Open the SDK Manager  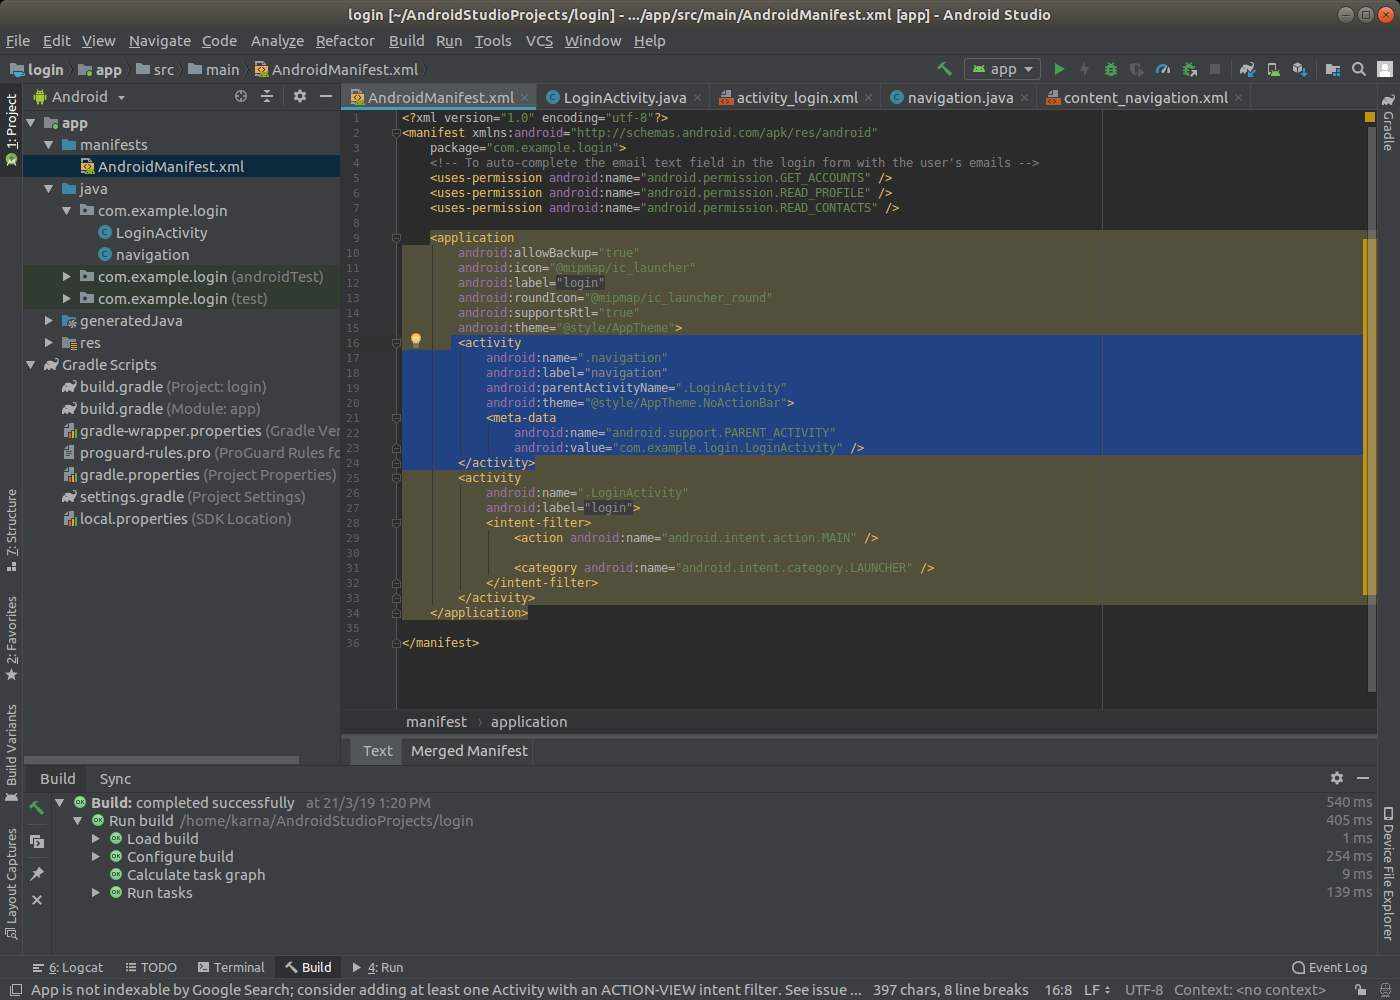1299,69
